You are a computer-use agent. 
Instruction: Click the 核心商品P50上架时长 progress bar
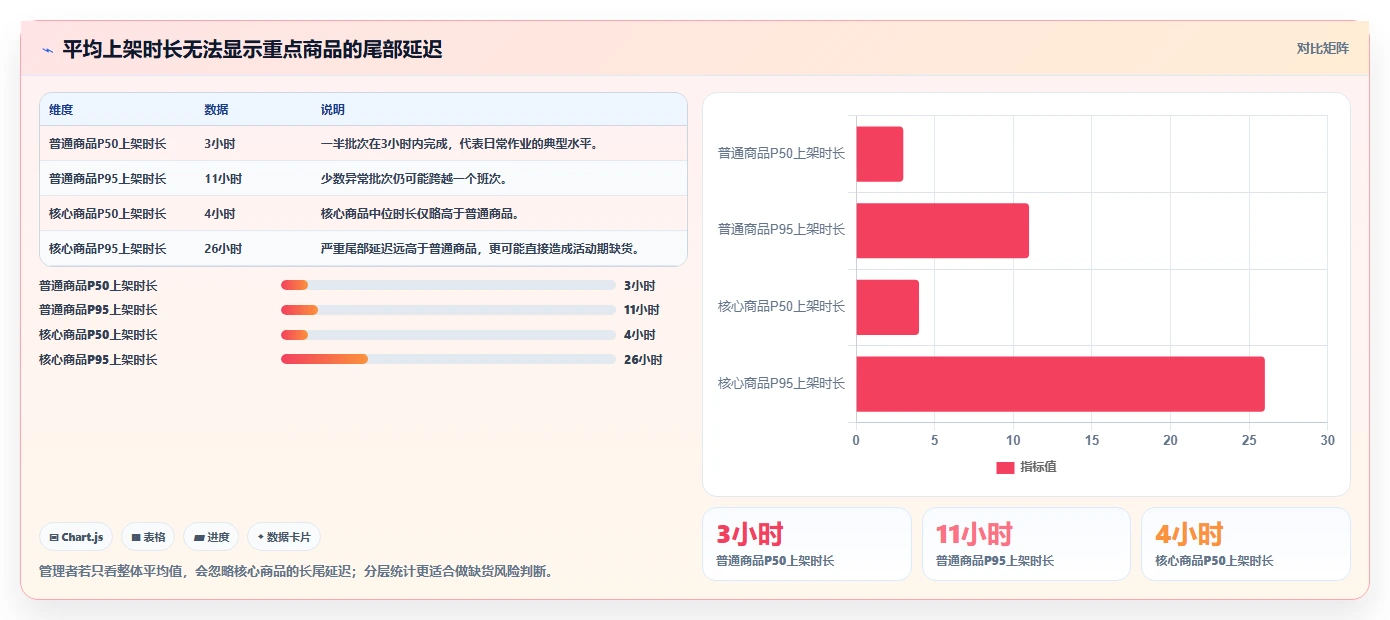448,335
